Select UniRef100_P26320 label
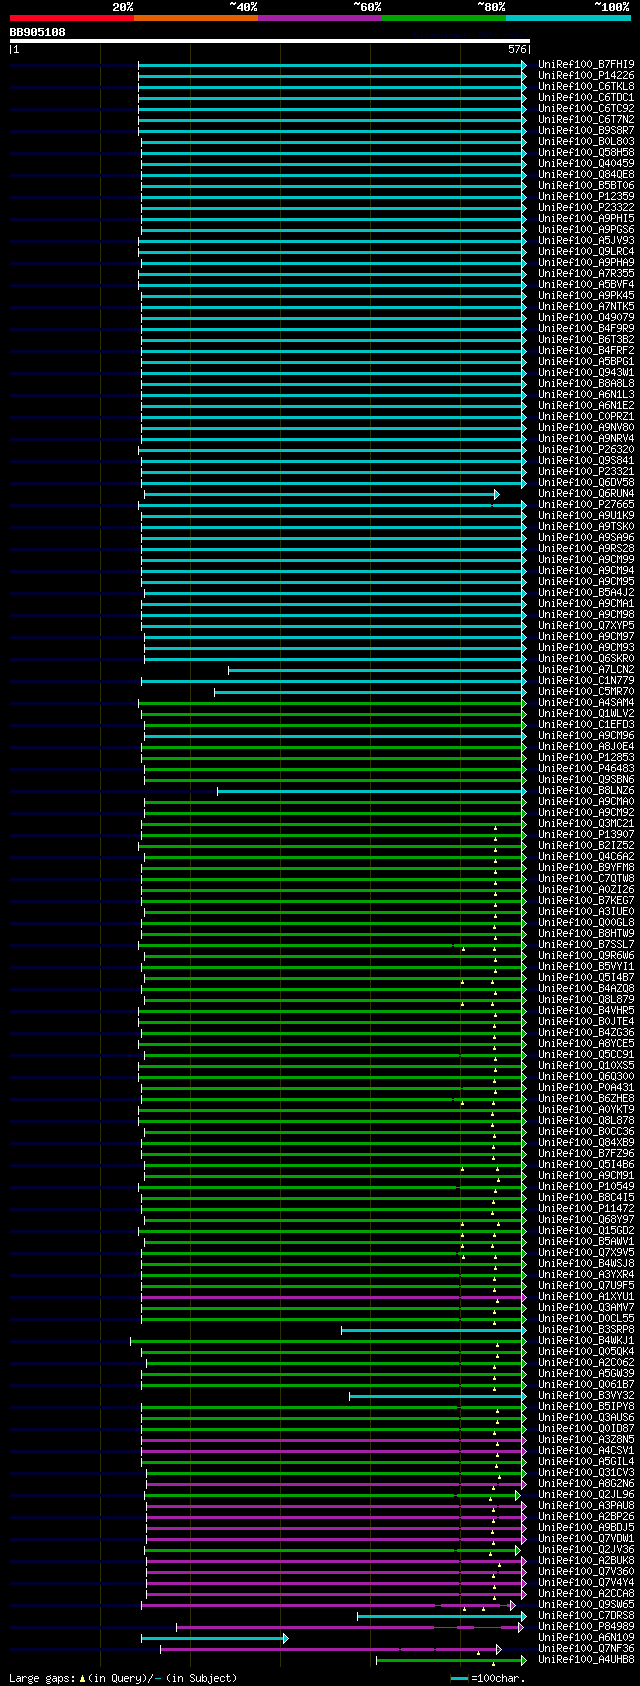This screenshot has height=1686, width=640. pos(586,449)
